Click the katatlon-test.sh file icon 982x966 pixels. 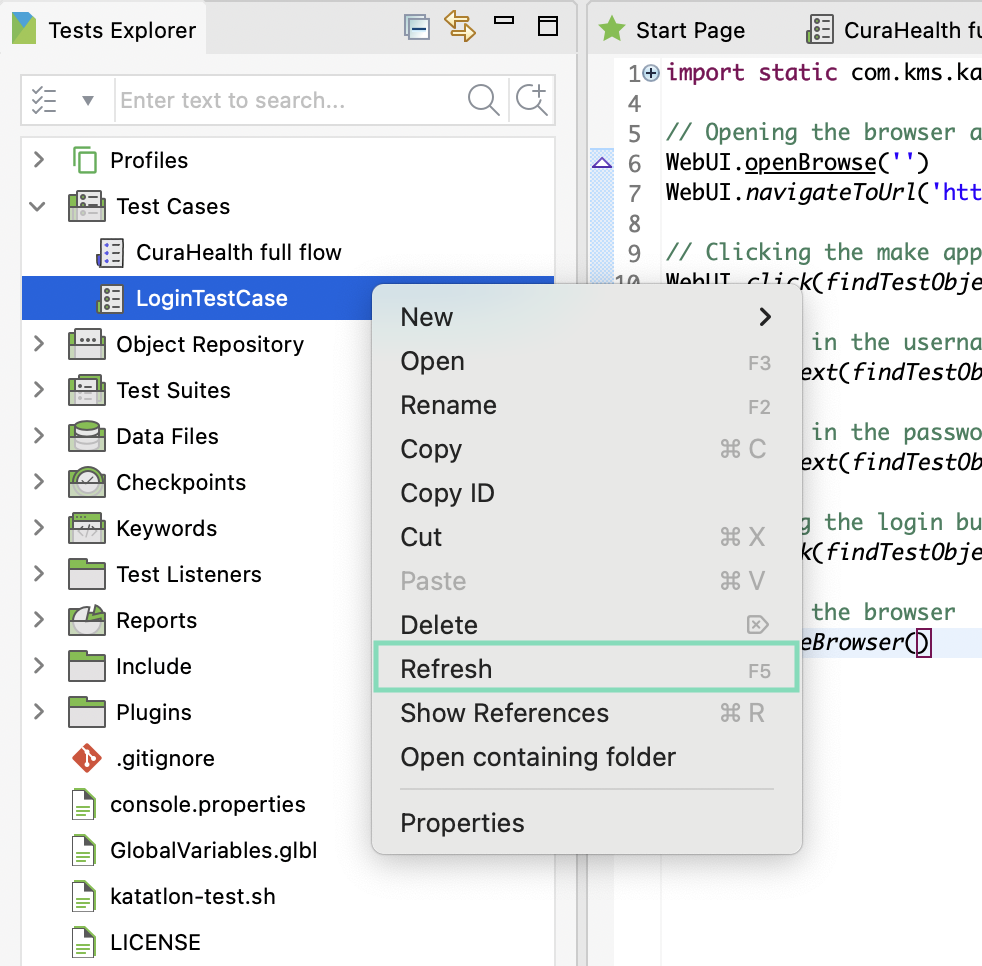84,896
